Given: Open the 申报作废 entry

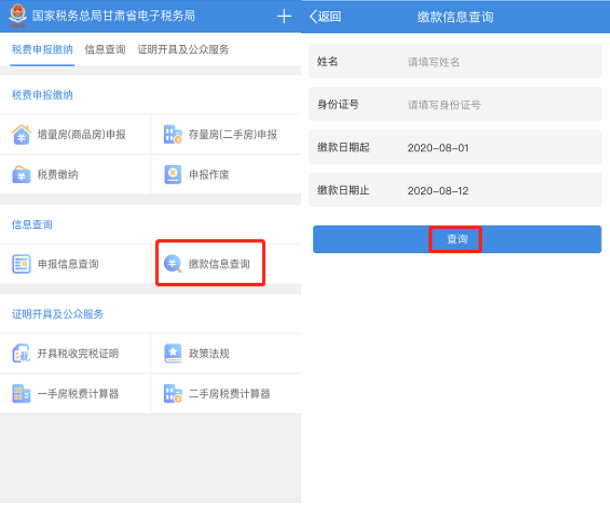Looking at the screenshot, I should [226, 175].
